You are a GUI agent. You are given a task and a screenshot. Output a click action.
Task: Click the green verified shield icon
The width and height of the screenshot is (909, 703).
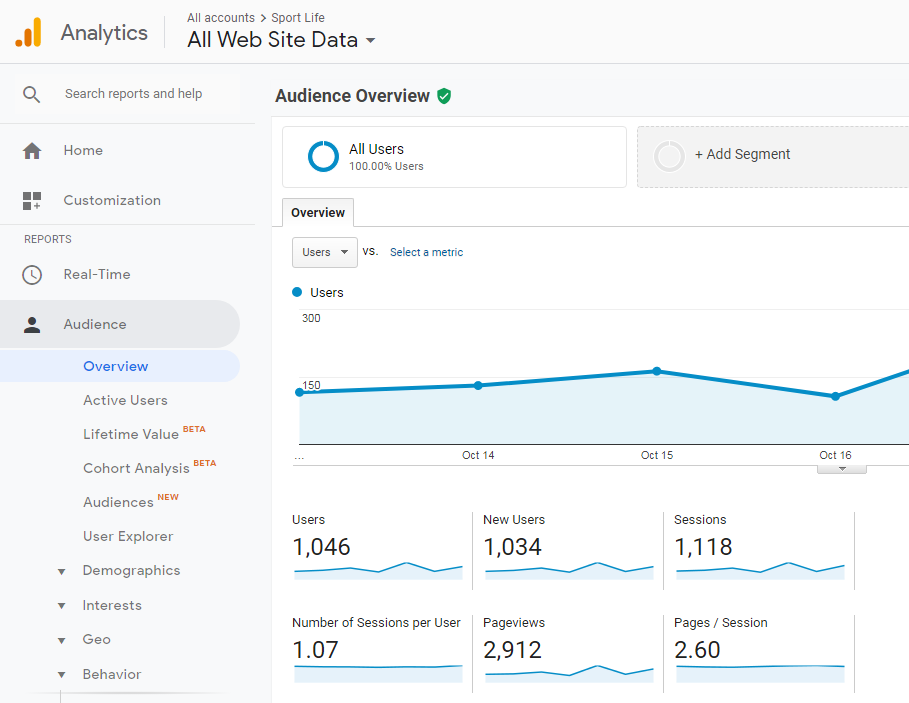click(x=444, y=96)
